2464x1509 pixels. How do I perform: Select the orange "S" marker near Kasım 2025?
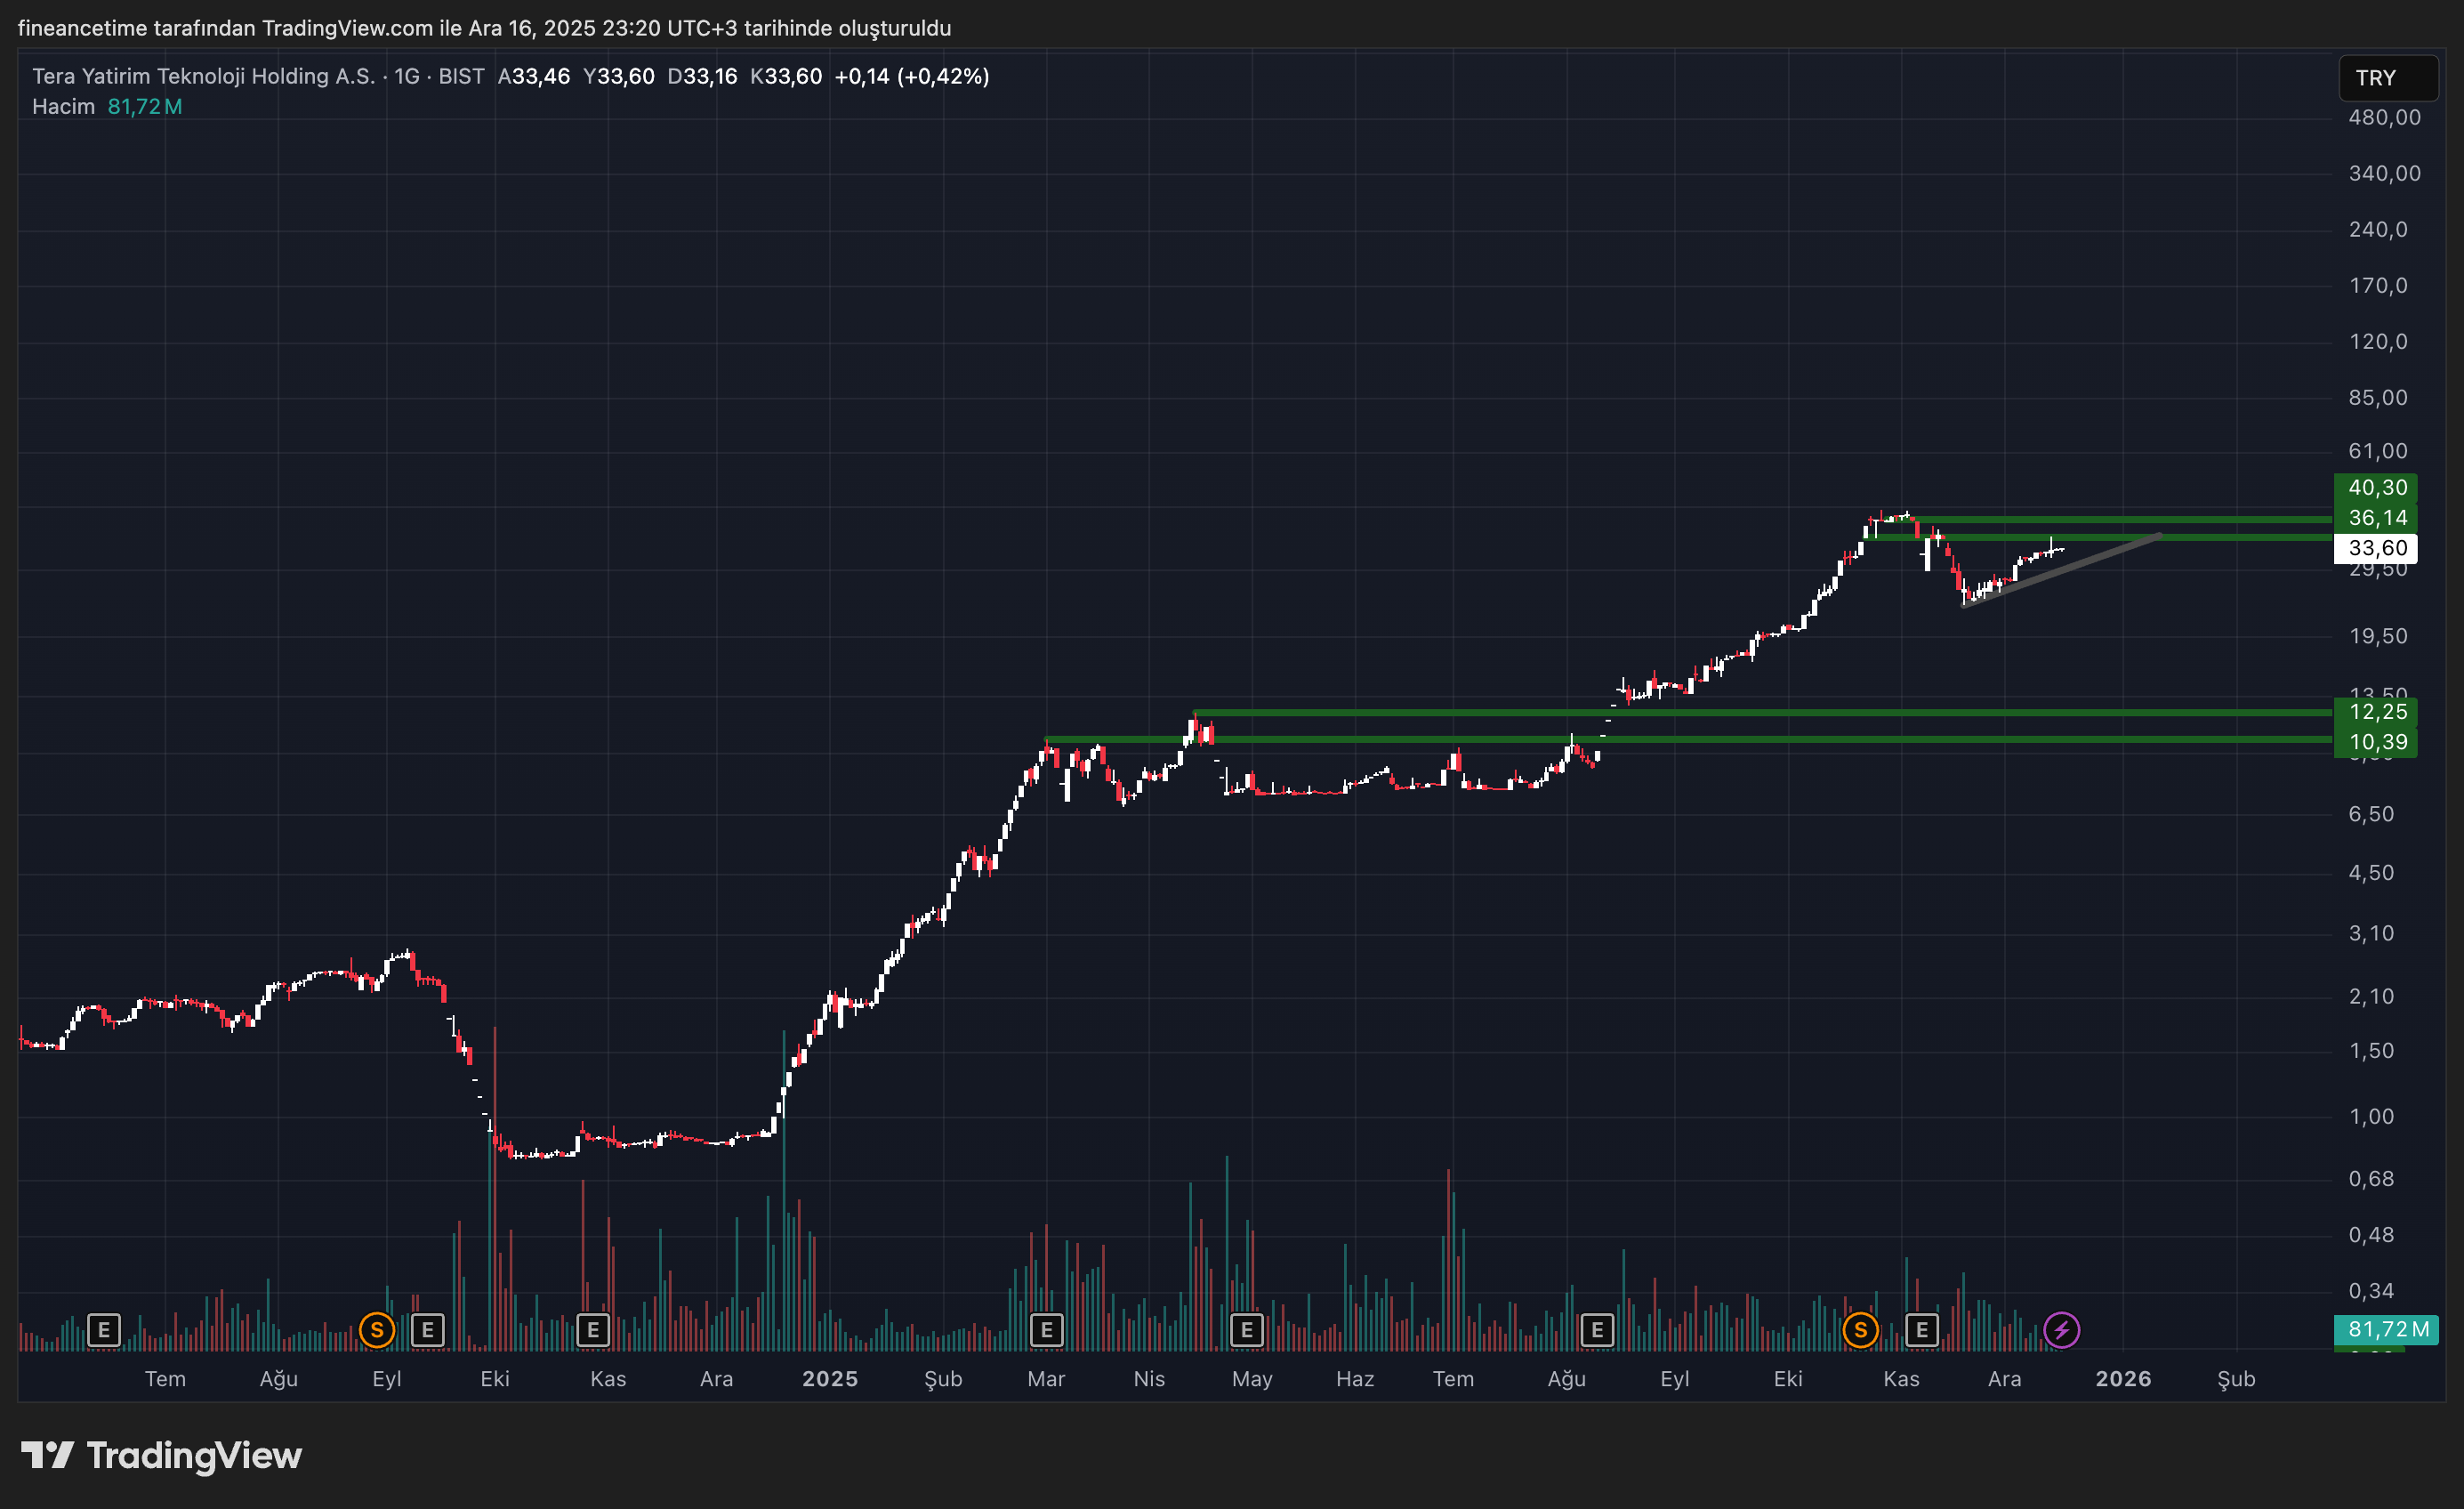tap(1861, 1331)
